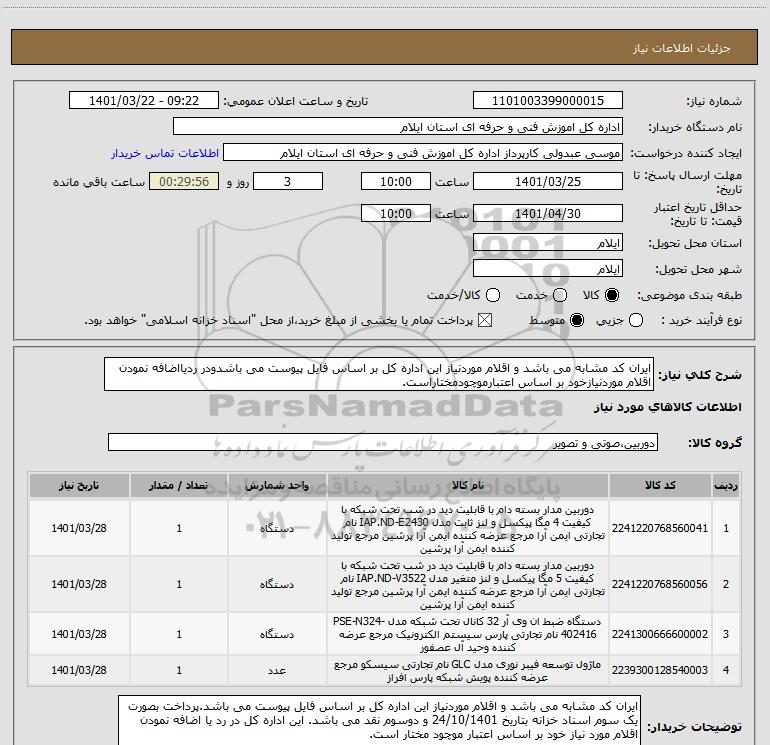Click the تاریخ نیاز column header

pyautogui.click(x=79, y=486)
